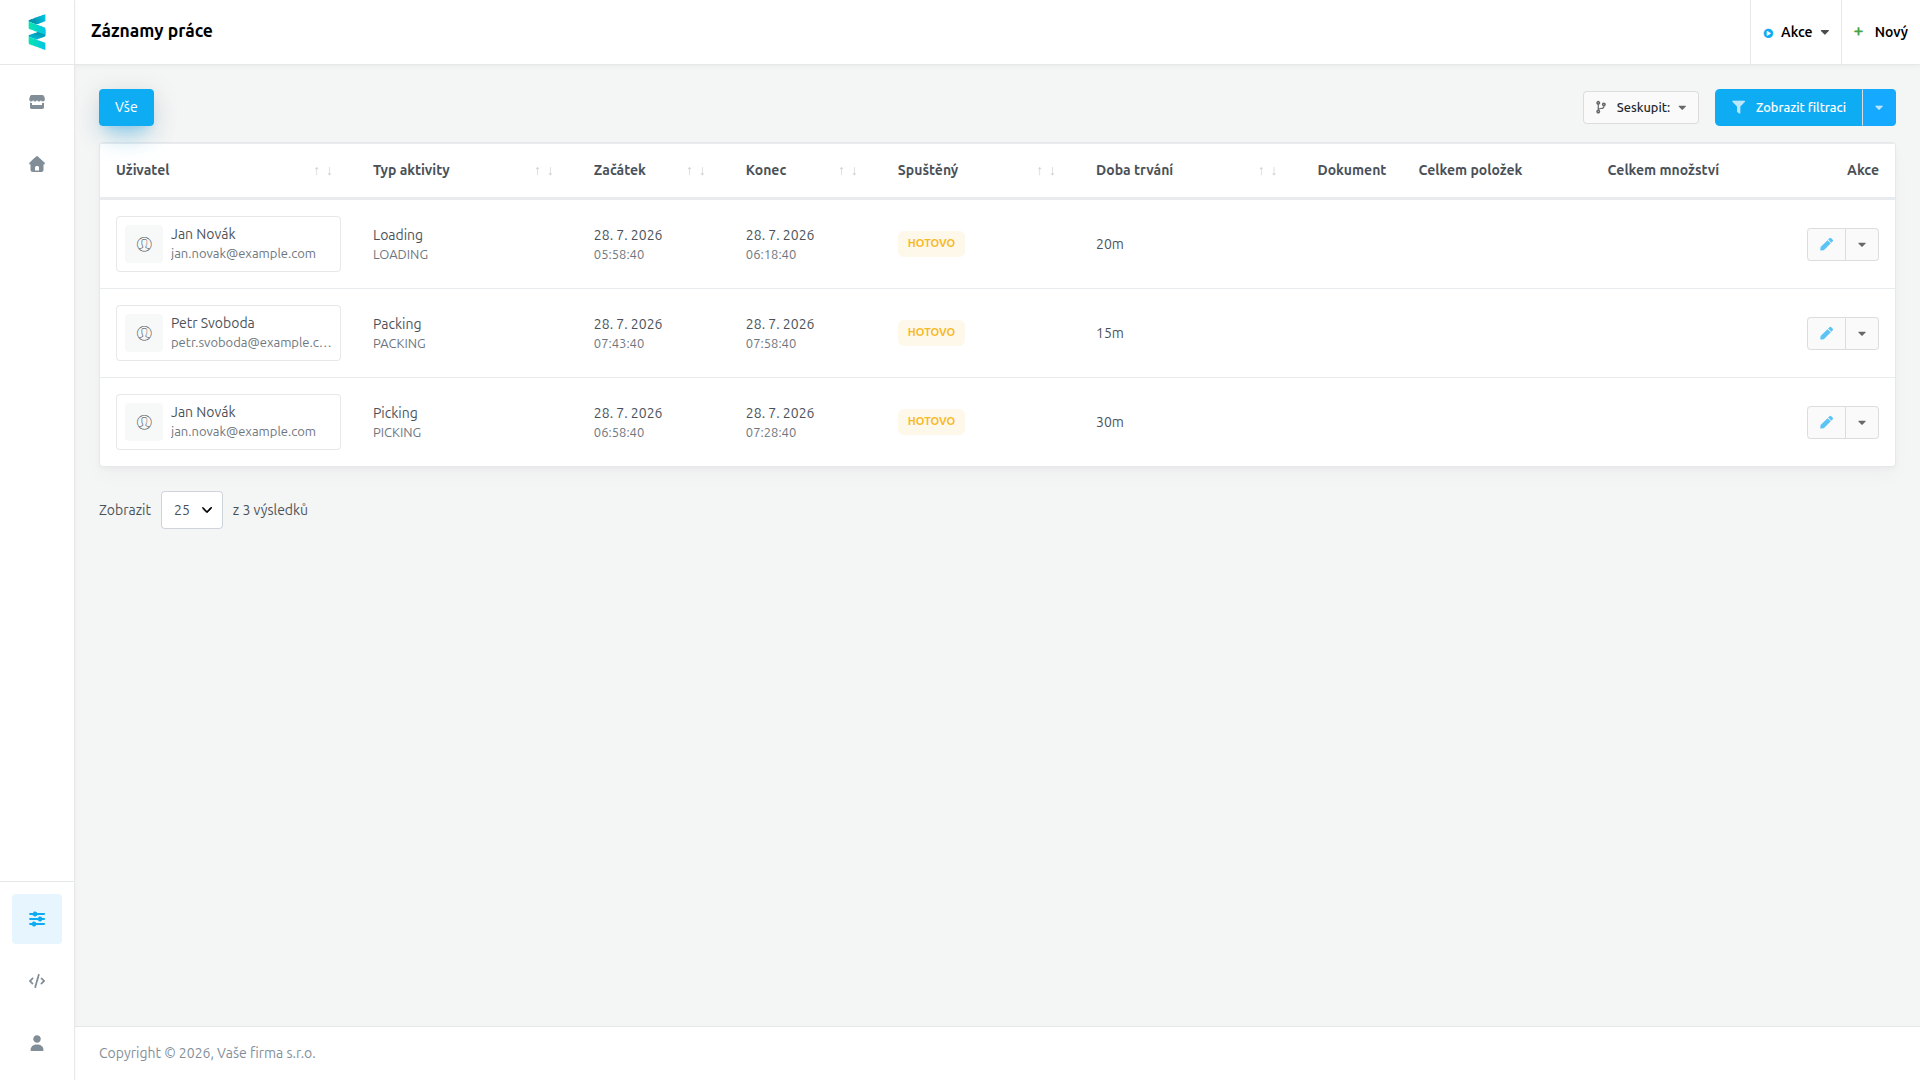Expand the arrow next to Zobrazit filtraci

tap(1879, 107)
